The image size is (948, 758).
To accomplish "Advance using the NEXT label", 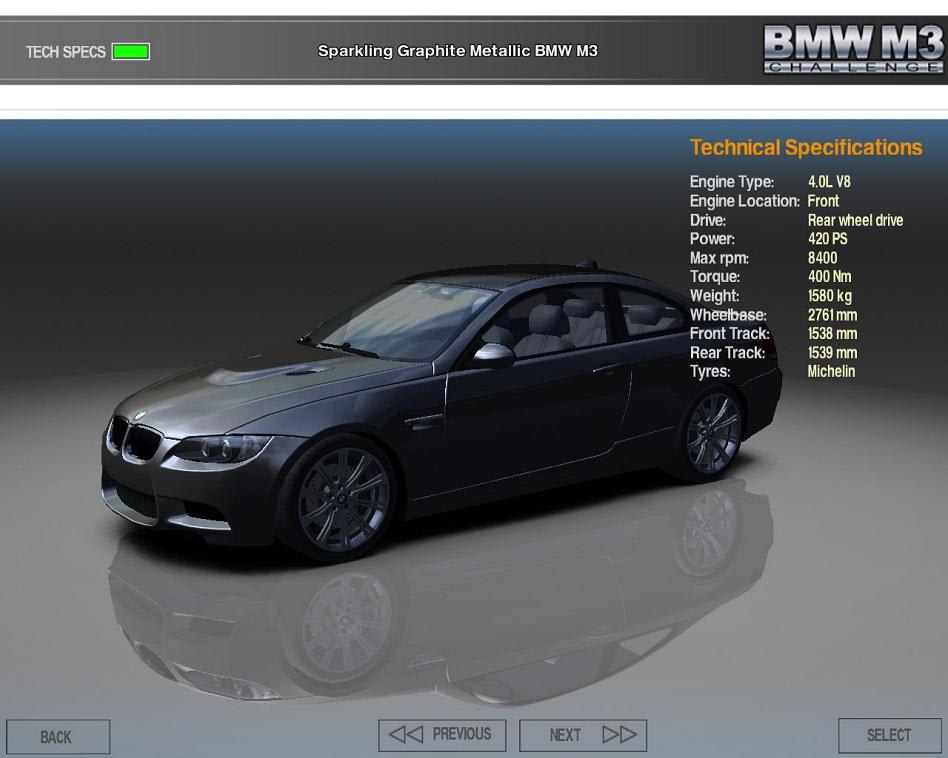I will pyautogui.click(x=565, y=735).
